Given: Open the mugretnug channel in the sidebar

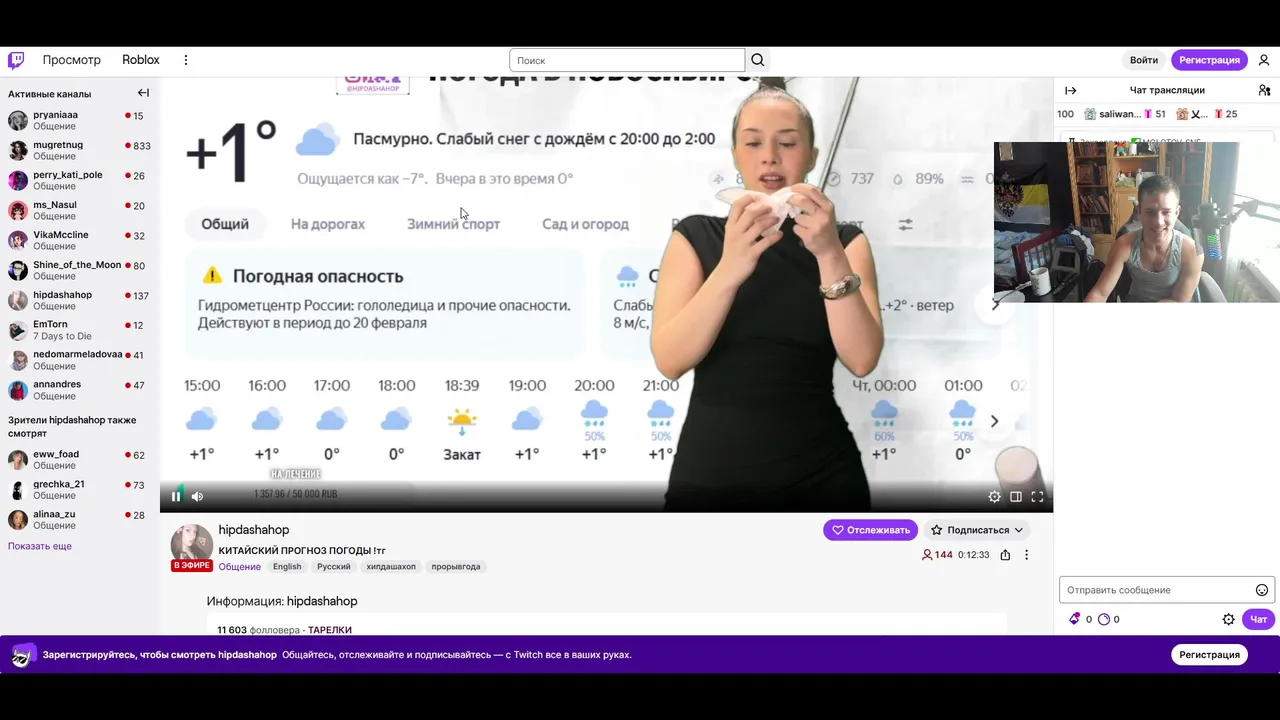Looking at the screenshot, I should (80, 150).
